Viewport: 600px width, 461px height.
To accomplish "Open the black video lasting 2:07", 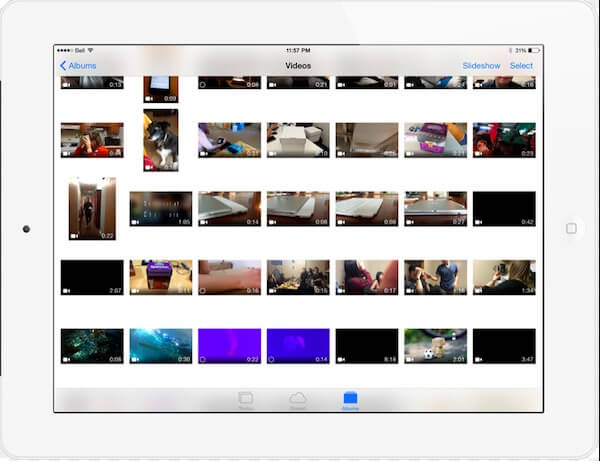I will point(92,277).
